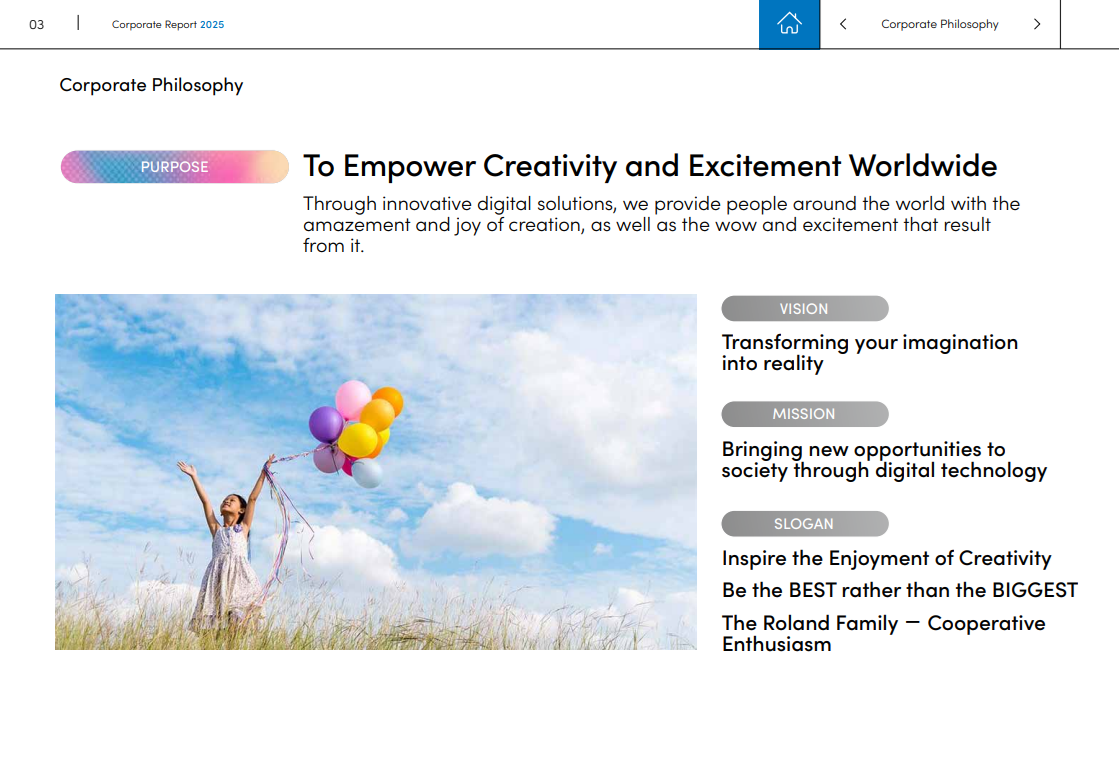Image resolution: width=1119 pixels, height=784 pixels.
Task: Select the gray VISION label
Action: click(804, 309)
